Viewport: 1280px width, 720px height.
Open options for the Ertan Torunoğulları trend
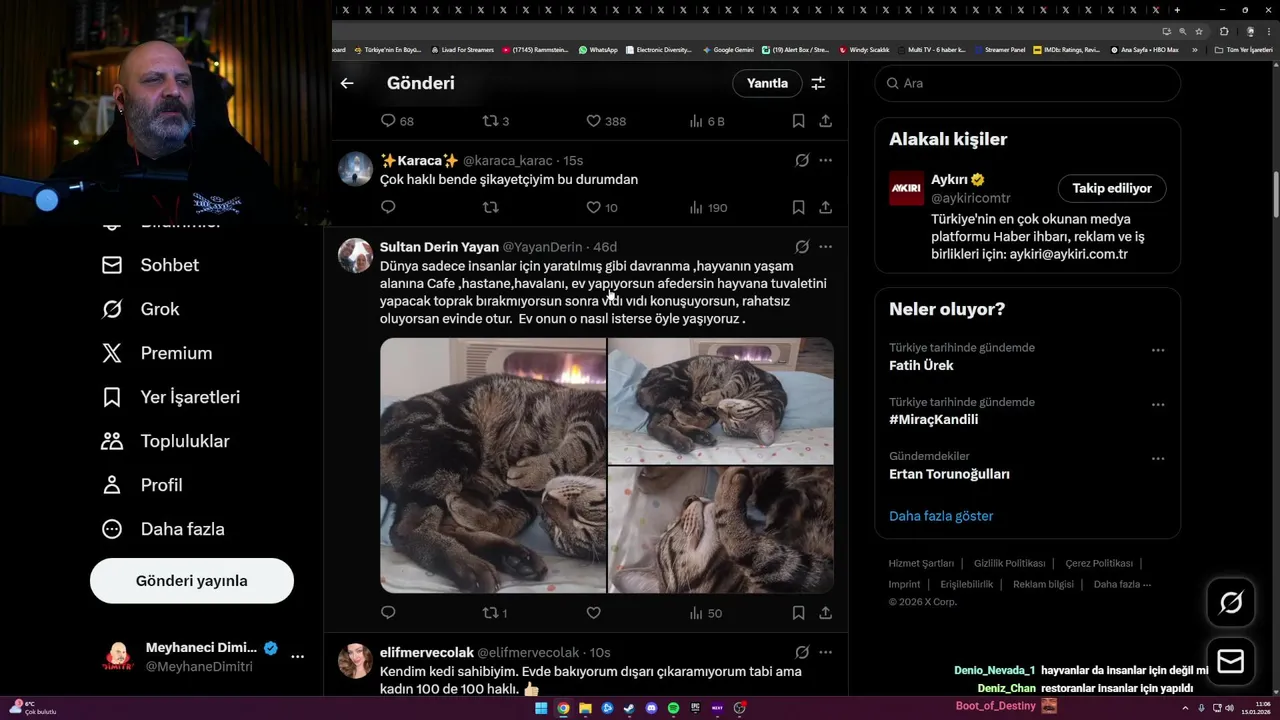[1158, 458]
